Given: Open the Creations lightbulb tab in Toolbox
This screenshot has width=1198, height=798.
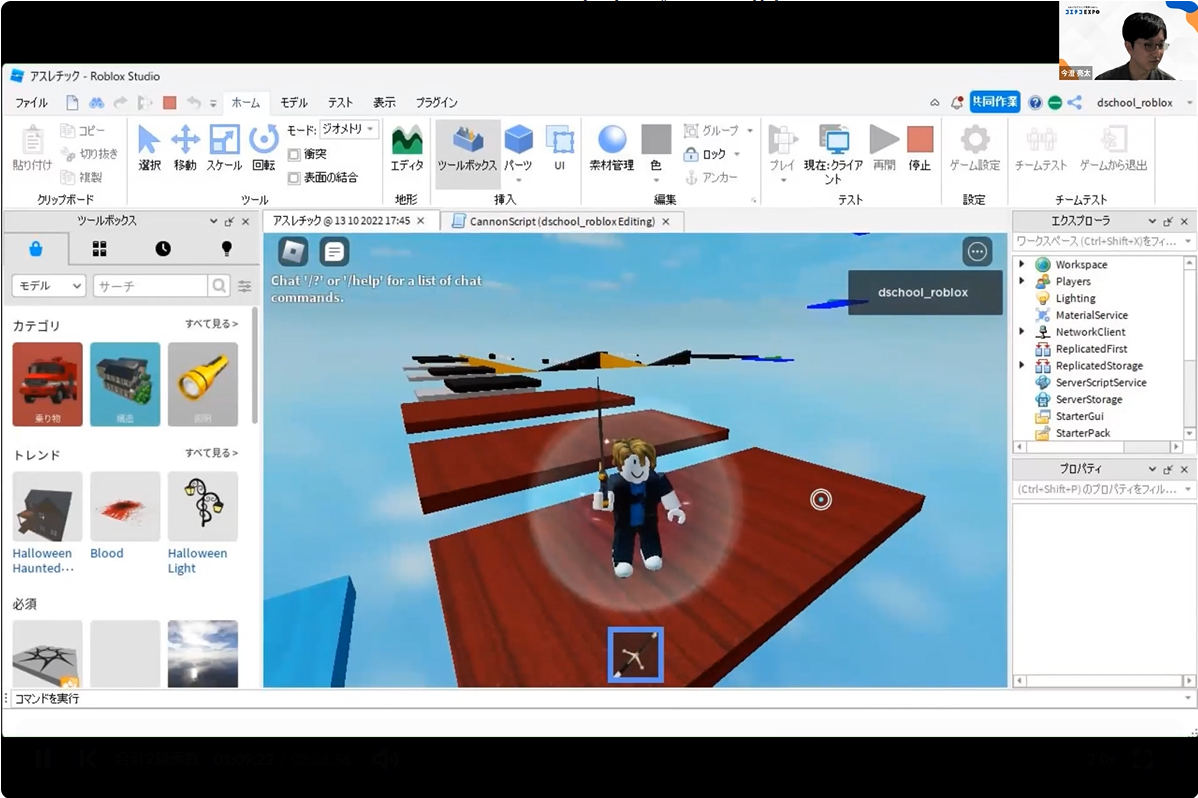Looking at the screenshot, I should pyautogui.click(x=226, y=249).
